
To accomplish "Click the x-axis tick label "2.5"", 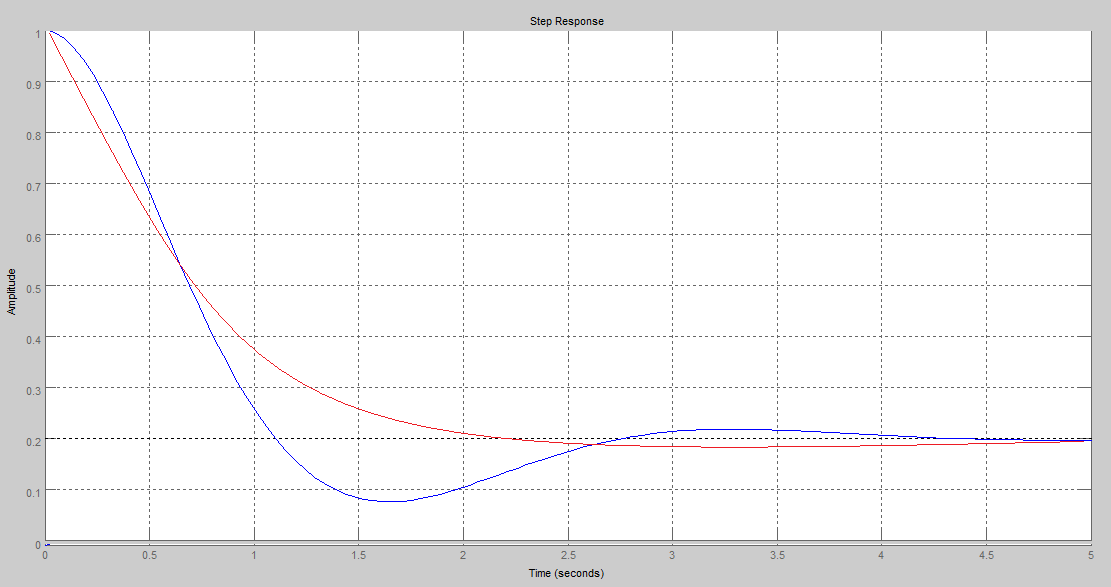I will [x=568, y=555].
